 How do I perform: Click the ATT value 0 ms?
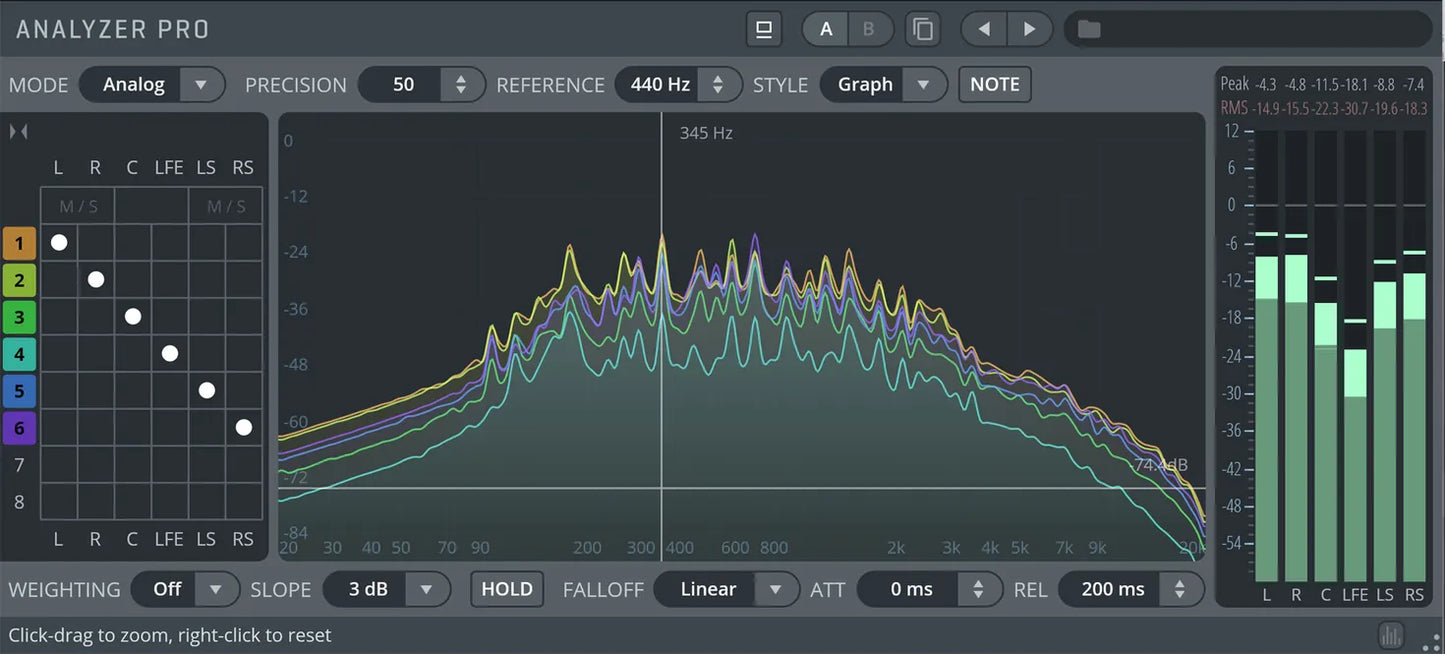coord(911,589)
